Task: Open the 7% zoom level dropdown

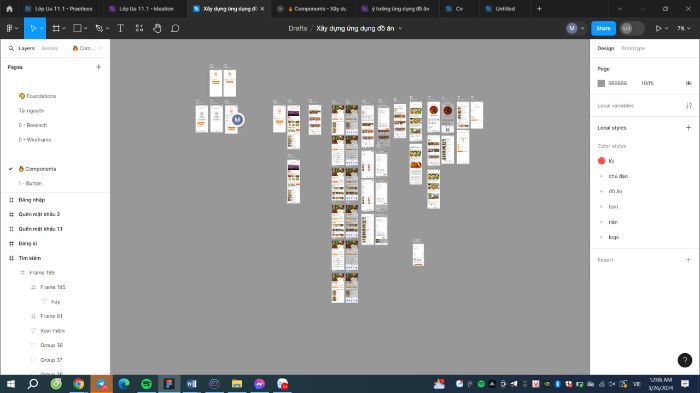Action: (683, 28)
